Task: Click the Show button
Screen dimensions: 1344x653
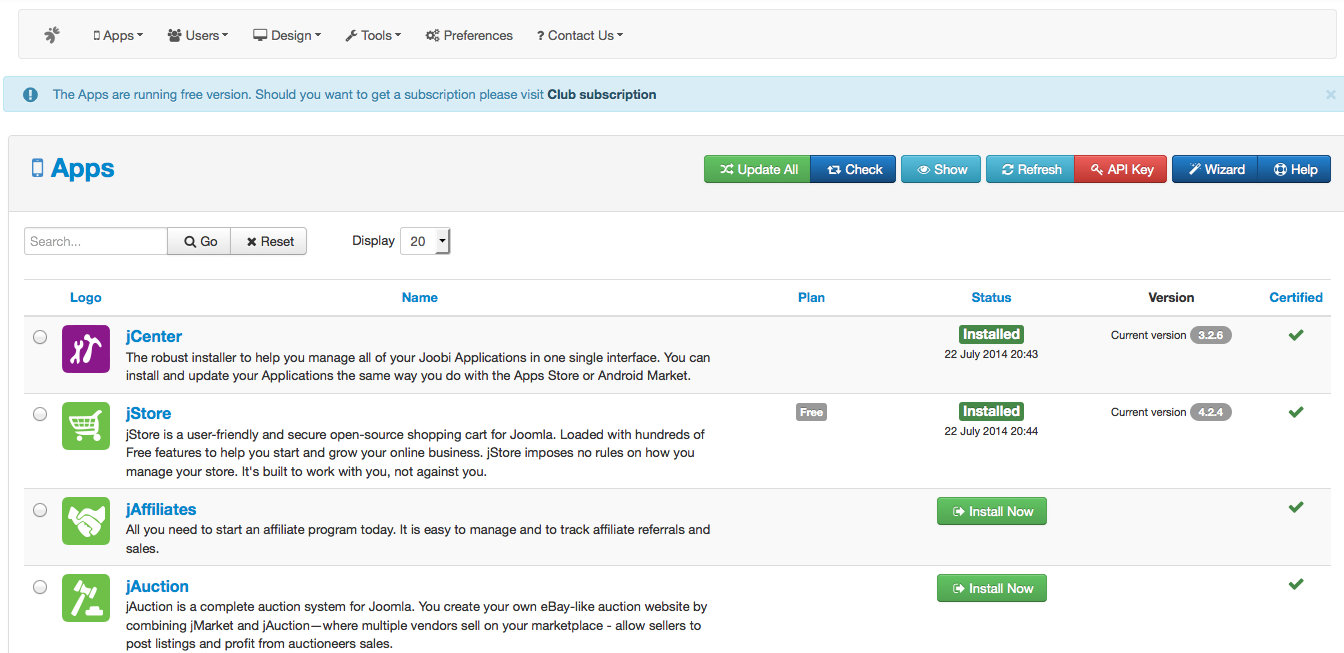Action: coord(941,169)
